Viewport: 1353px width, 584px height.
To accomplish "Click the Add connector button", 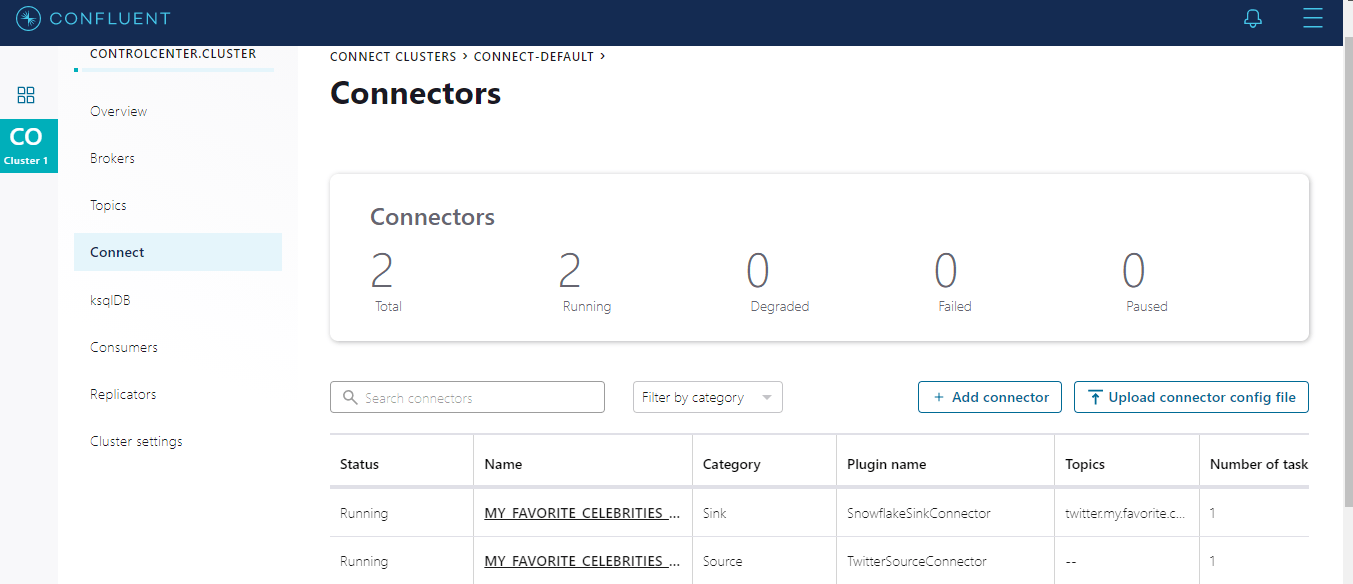I will click(x=989, y=397).
